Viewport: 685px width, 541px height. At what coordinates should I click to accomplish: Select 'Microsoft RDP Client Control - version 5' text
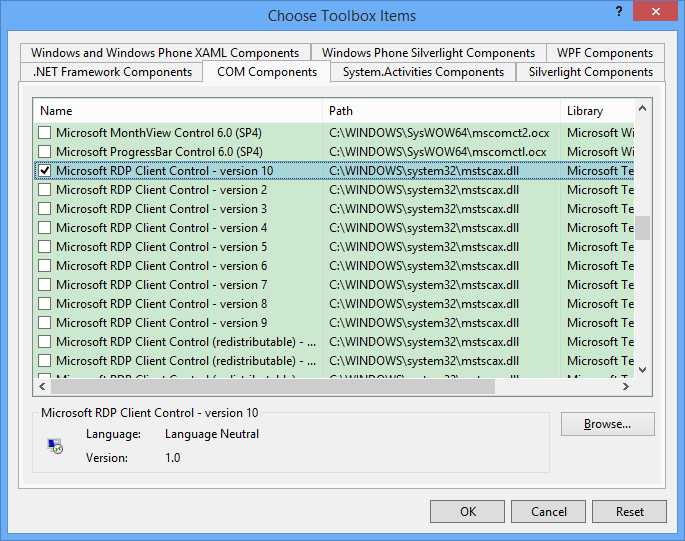click(x=161, y=247)
